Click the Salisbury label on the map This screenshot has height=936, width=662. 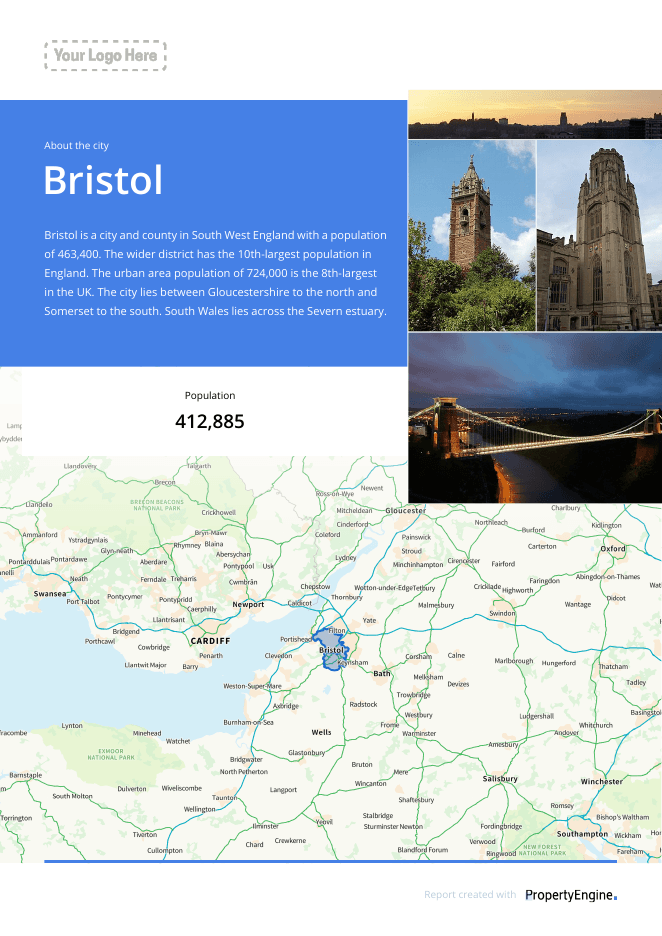500,778
